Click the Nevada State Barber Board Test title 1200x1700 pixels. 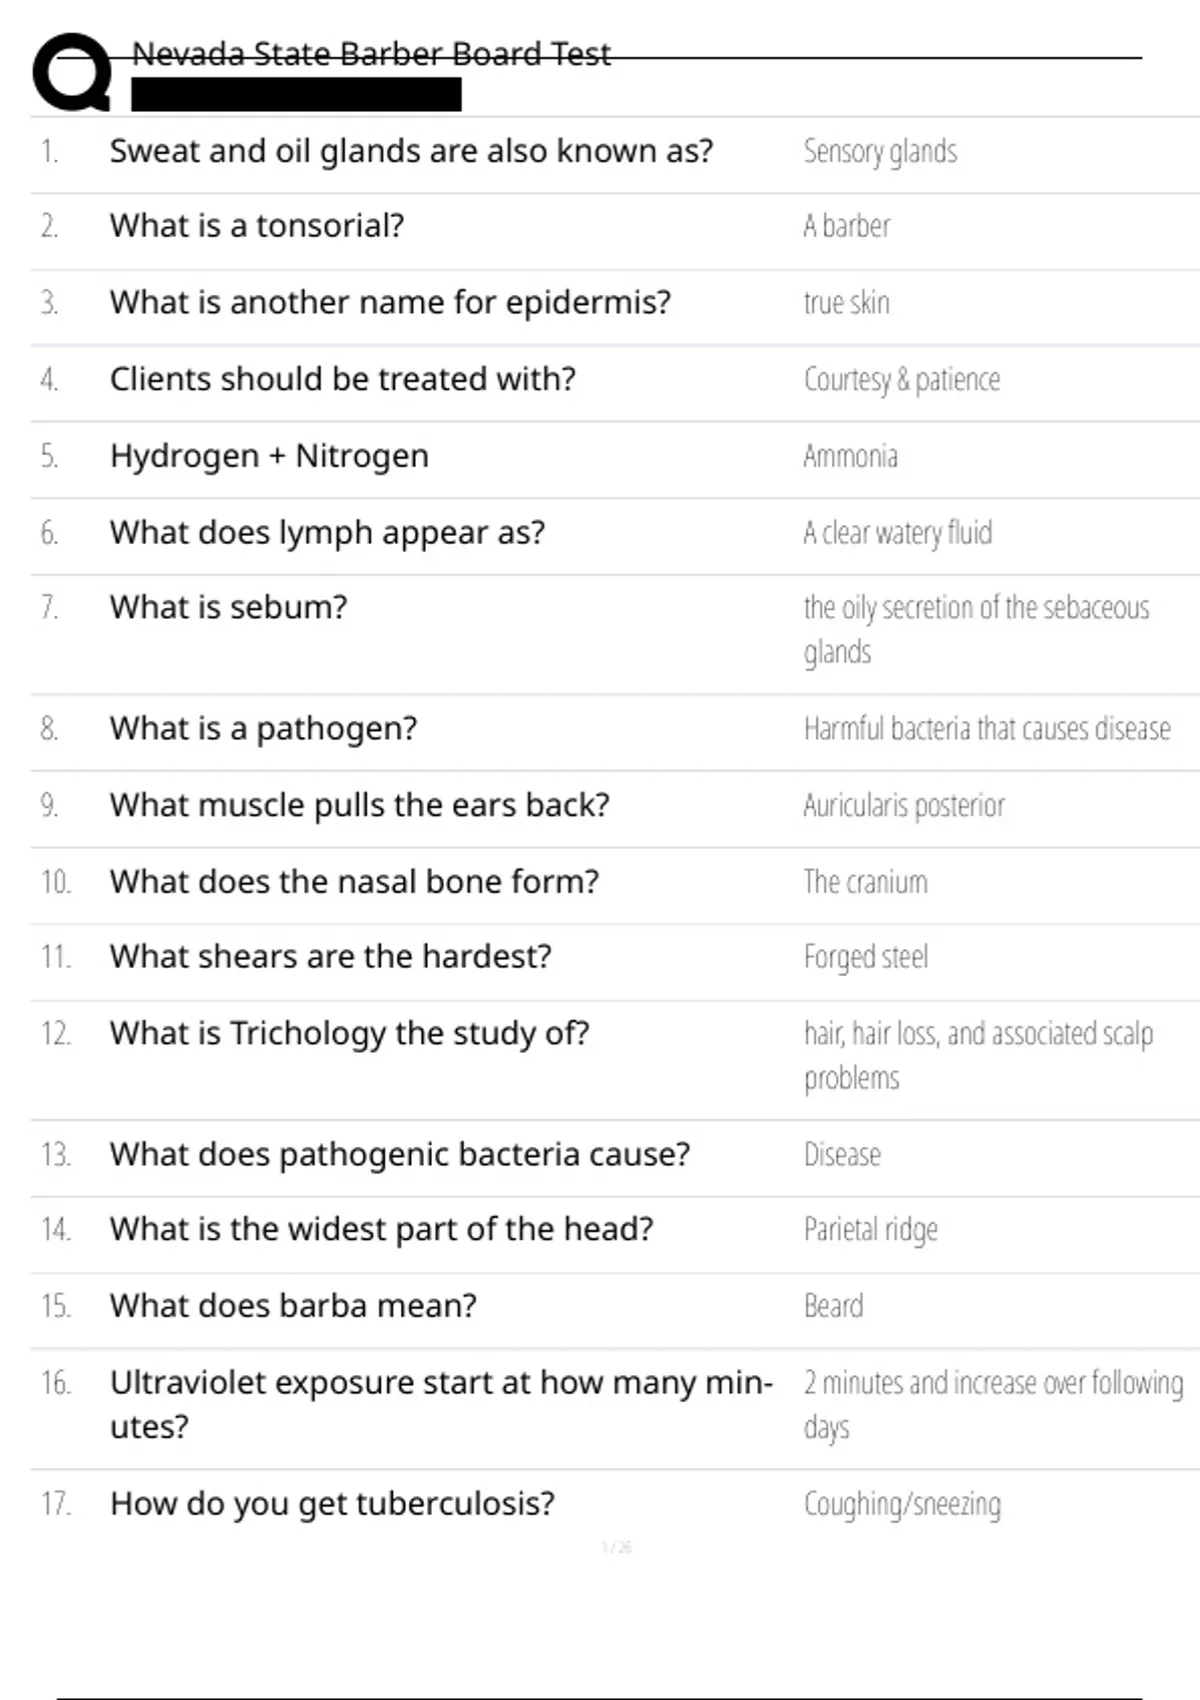click(x=371, y=54)
